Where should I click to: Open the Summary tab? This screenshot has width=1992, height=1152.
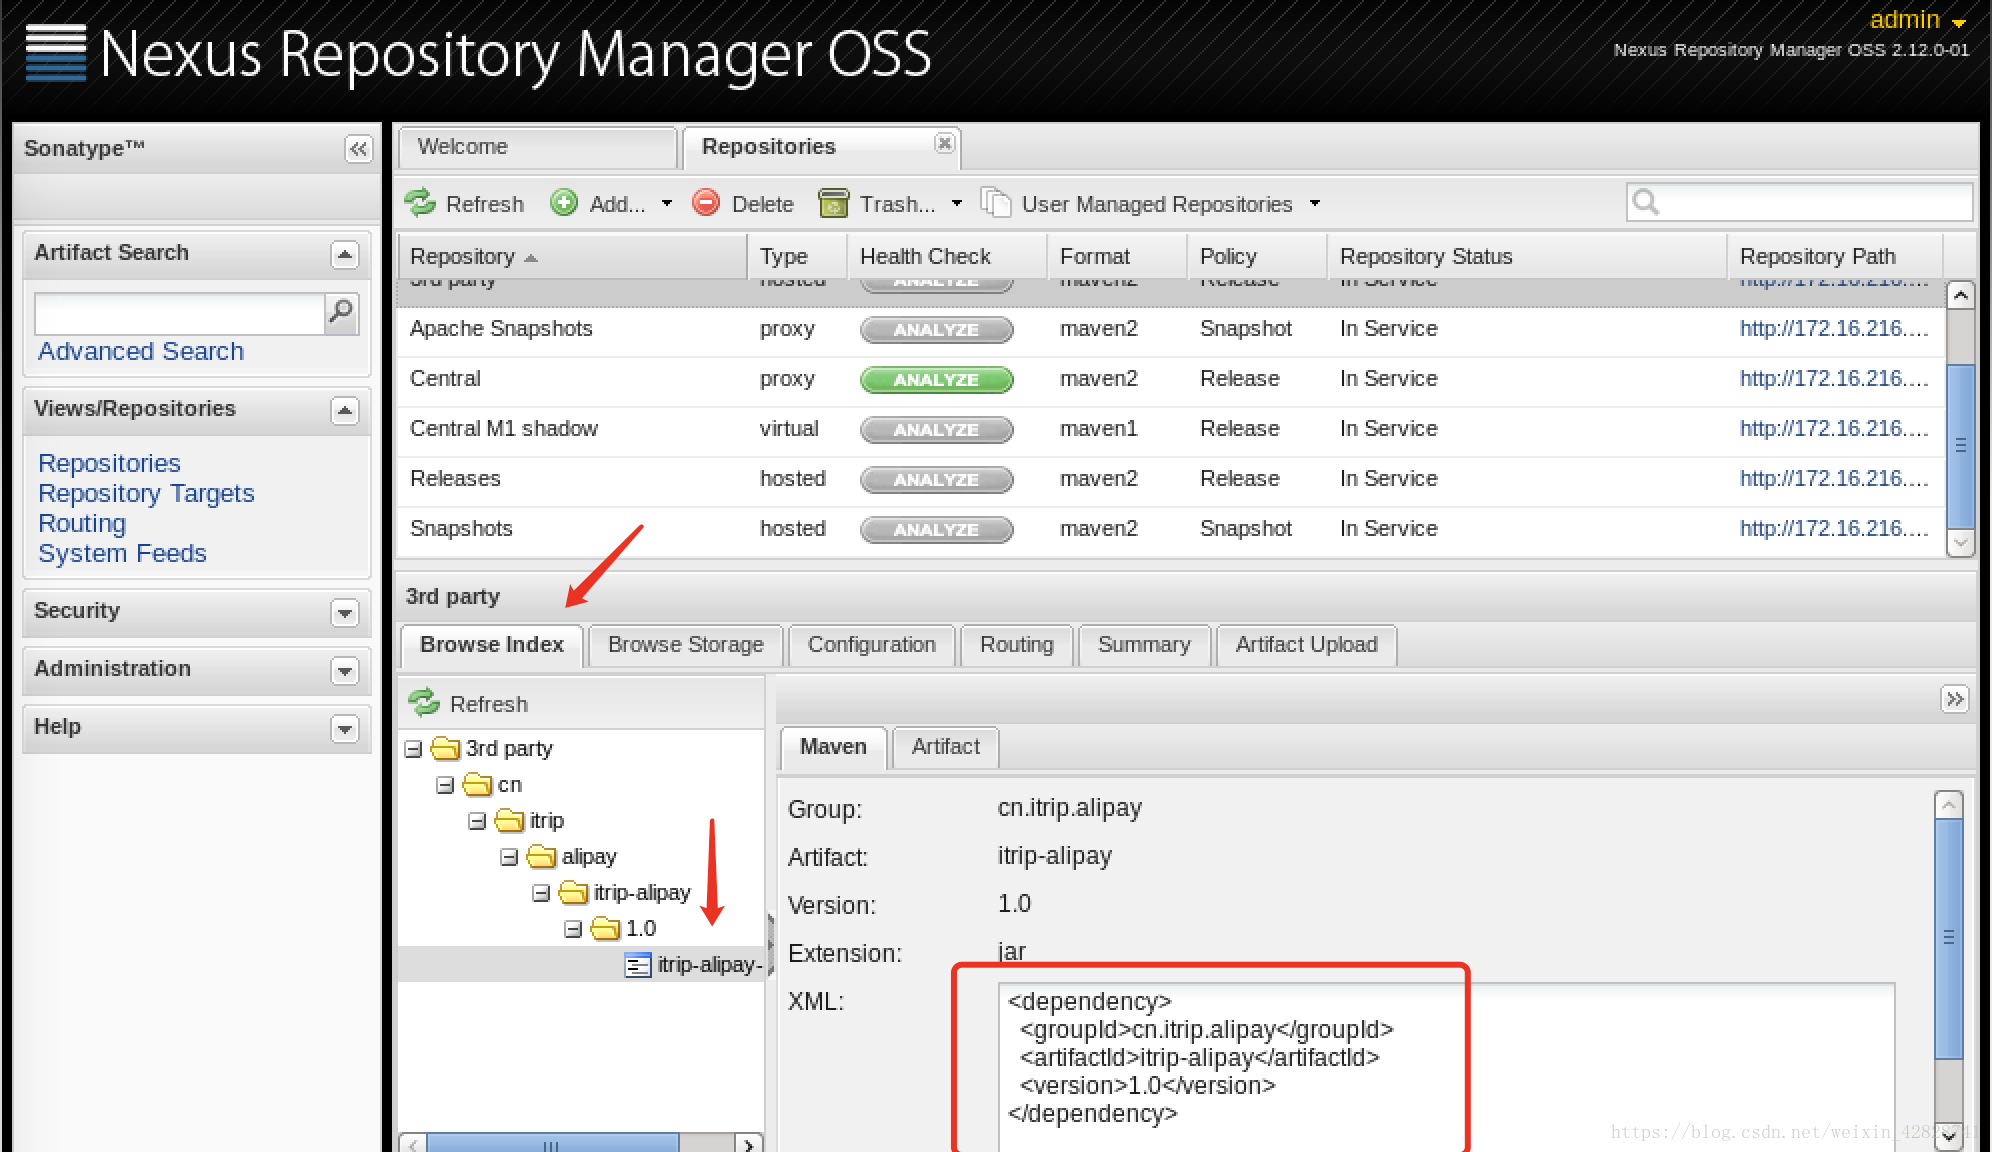[1144, 645]
